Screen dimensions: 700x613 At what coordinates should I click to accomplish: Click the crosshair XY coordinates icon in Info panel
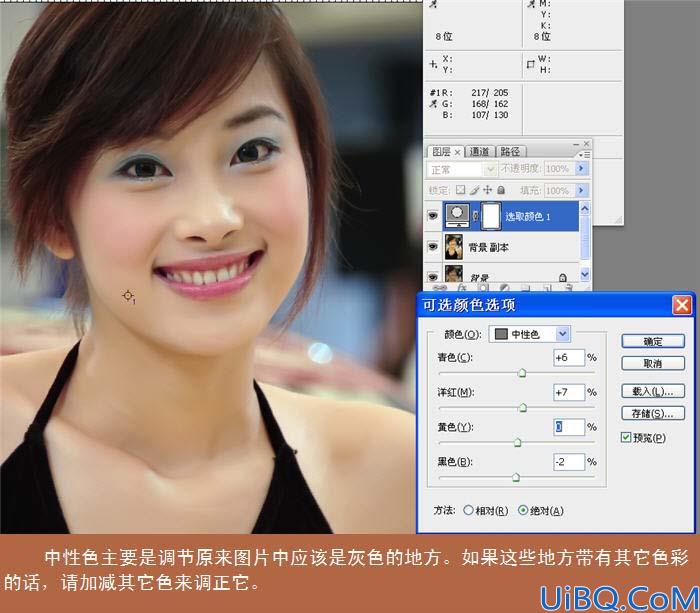point(433,64)
